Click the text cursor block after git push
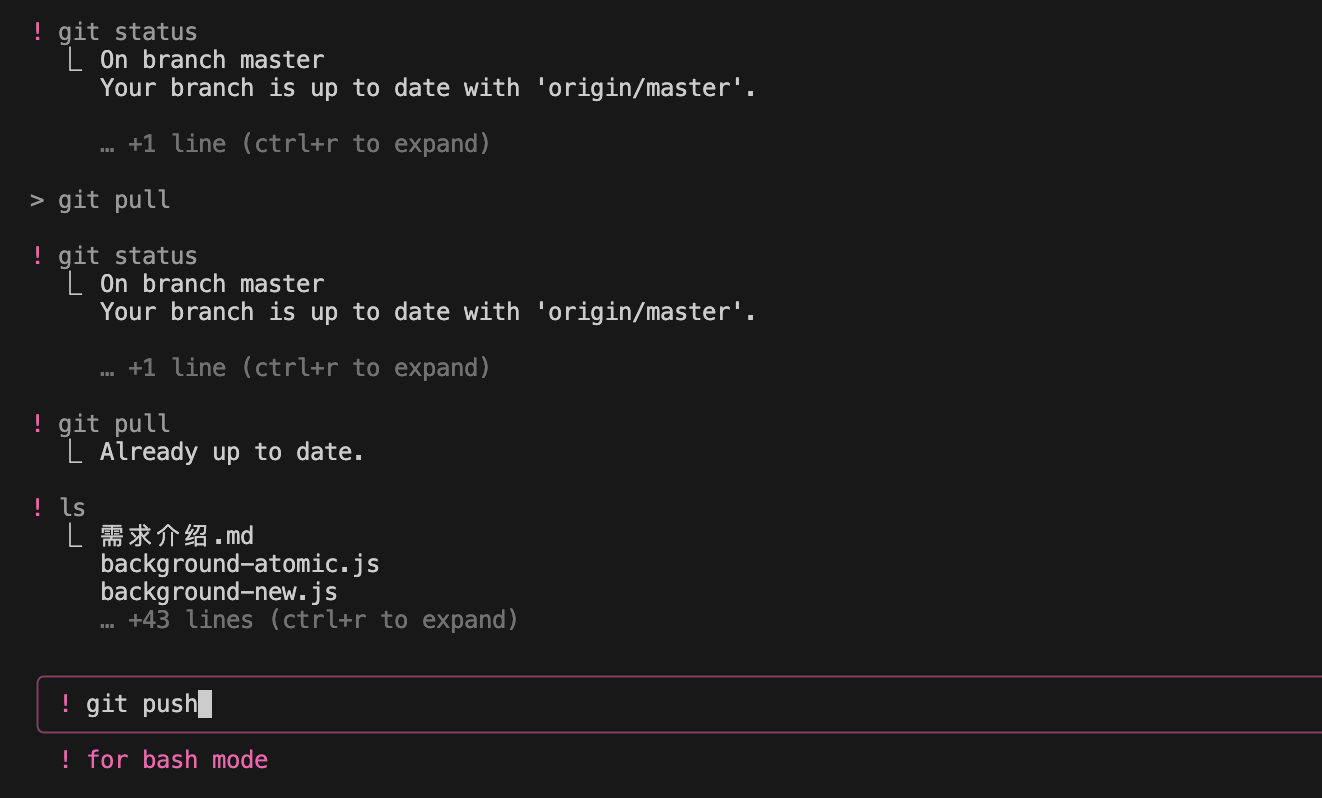Image resolution: width=1322 pixels, height=798 pixels. (205, 704)
